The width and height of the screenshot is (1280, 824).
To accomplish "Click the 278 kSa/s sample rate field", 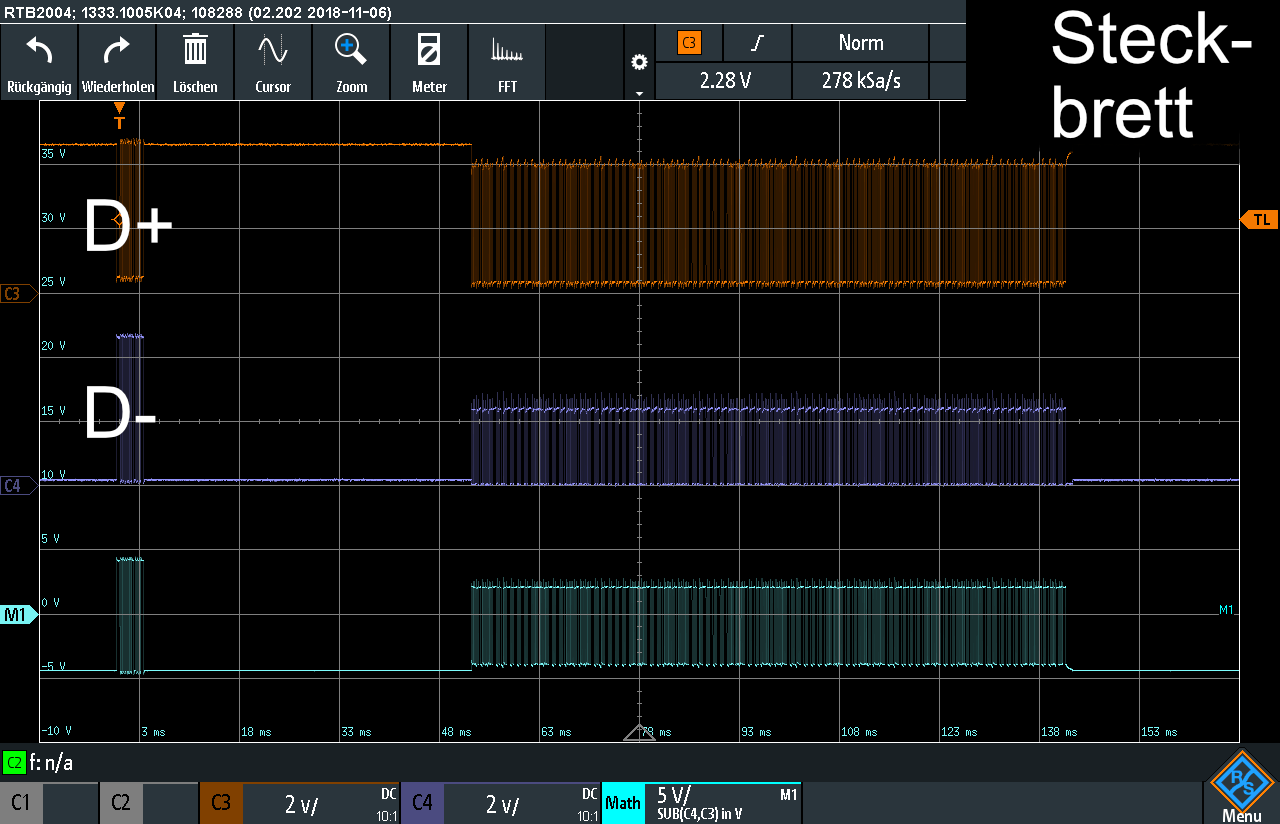I will [x=860, y=81].
